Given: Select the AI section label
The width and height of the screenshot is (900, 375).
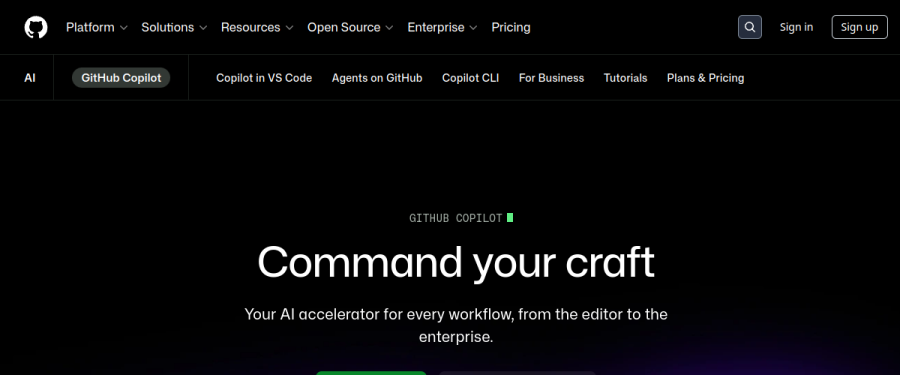Looking at the screenshot, I should pos(30,78).
